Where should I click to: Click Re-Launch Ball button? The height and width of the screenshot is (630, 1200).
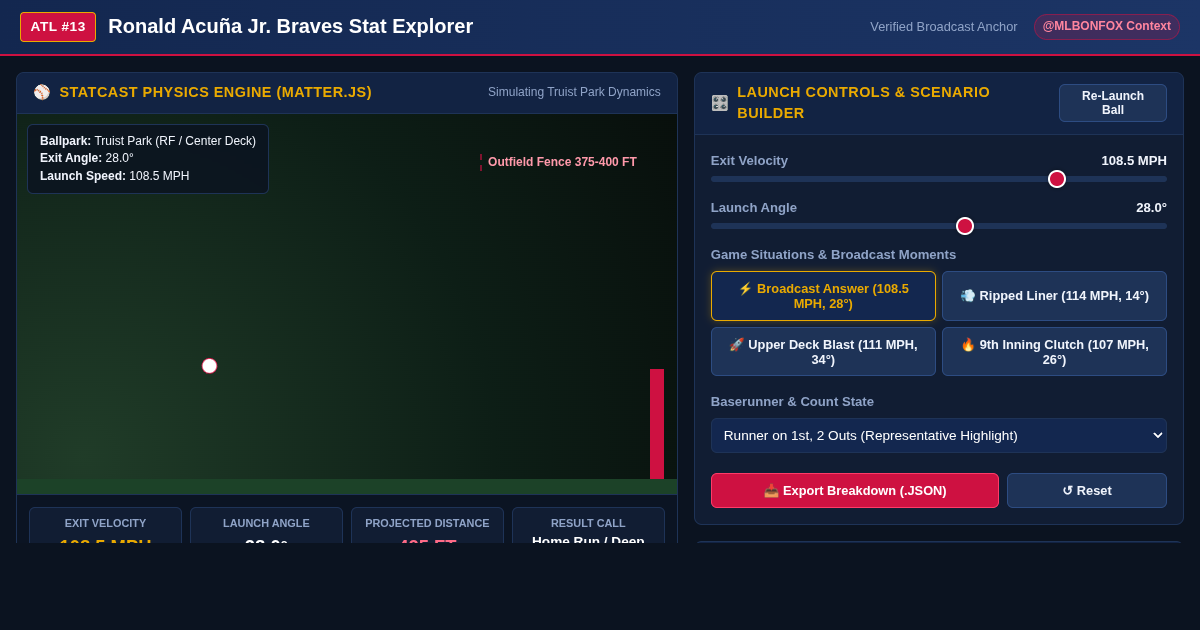tap(1113, 103)
